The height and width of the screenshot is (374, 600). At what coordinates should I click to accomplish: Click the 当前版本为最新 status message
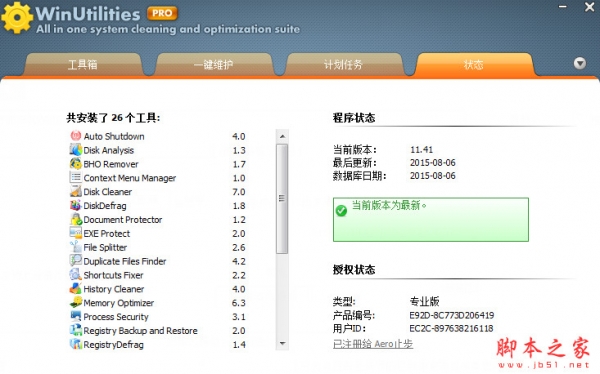(389, 205)
